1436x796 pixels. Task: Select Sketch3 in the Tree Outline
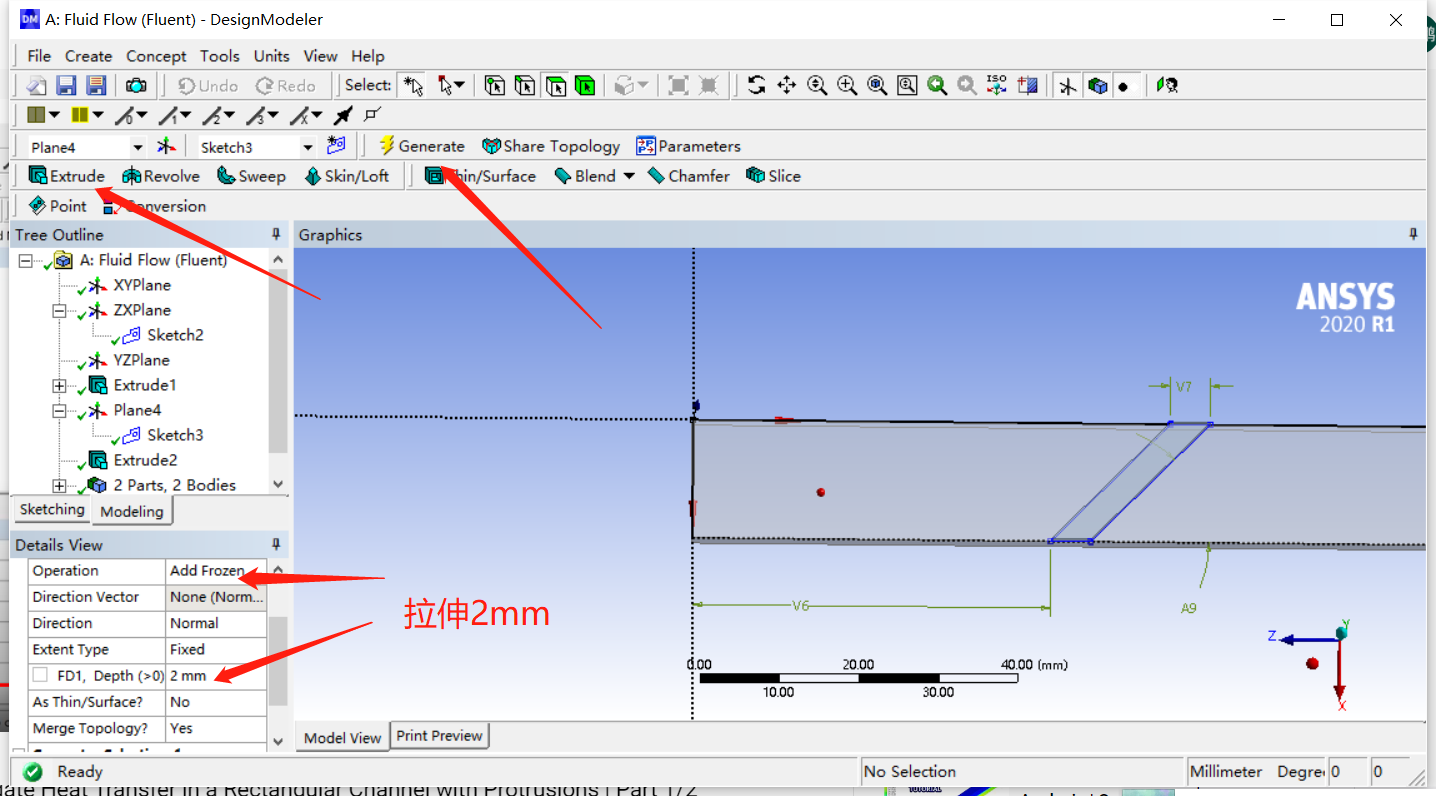click(x=175, y=435)
